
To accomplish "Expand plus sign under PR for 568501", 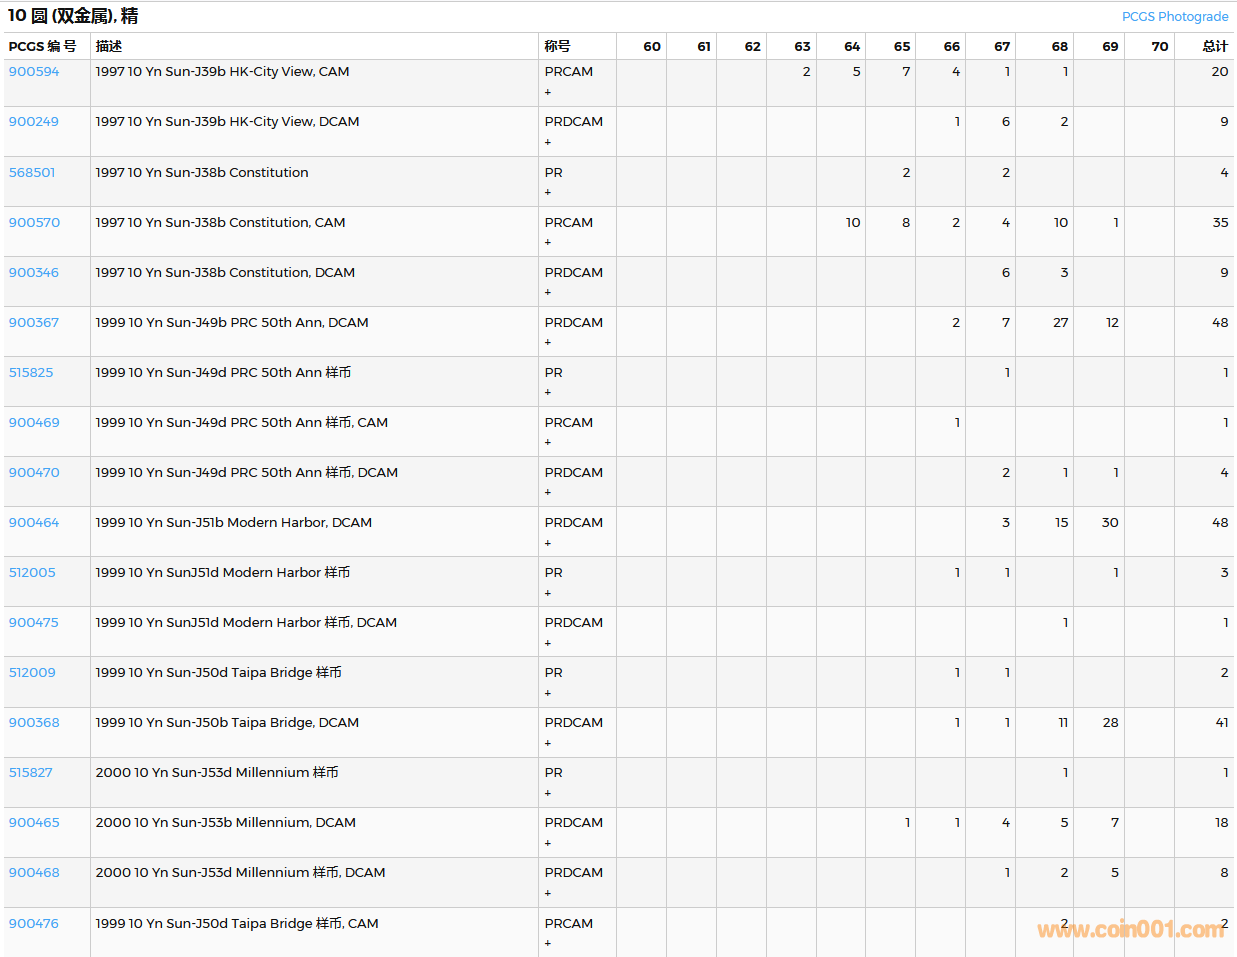I will pos(548,192).
